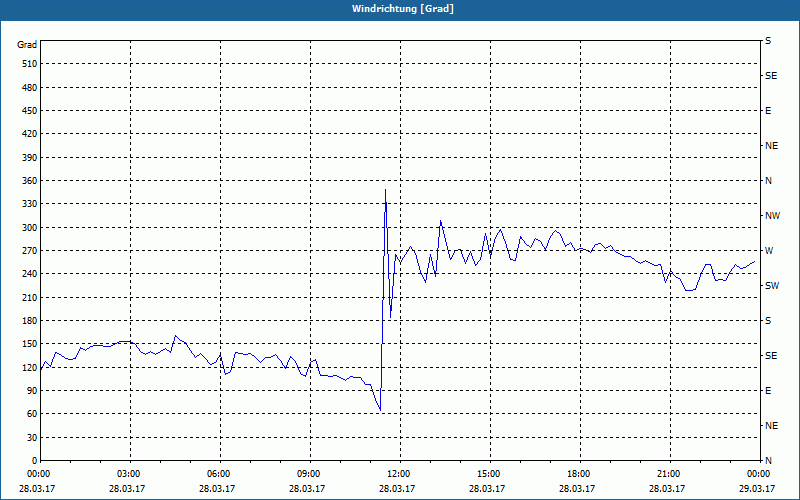This screenshot has width=800, height=500.
Task: Click the y-axis value 390
Action: (x=30, y=158)
